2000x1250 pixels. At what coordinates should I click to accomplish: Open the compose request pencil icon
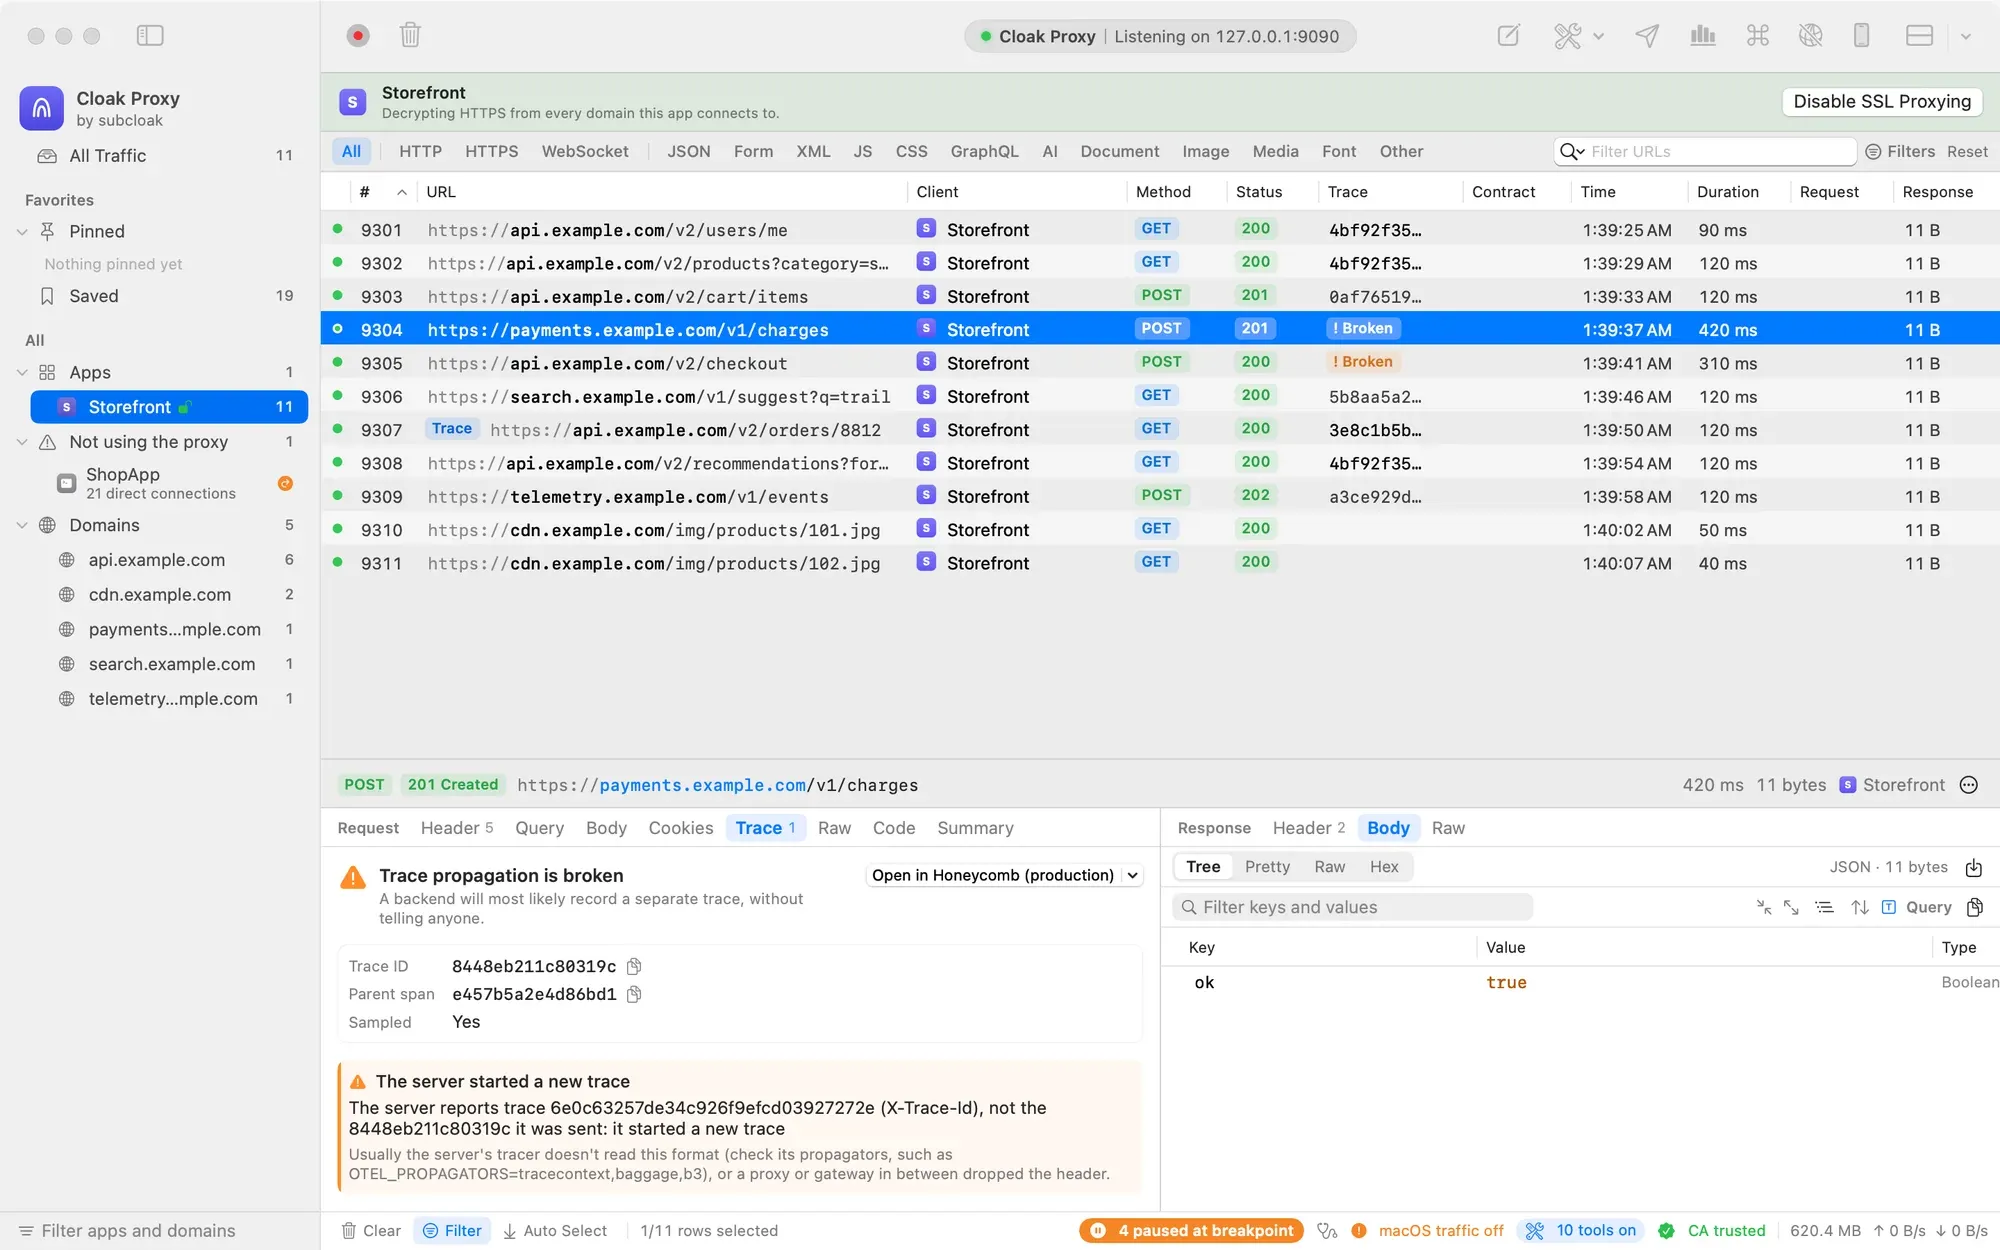click(x=1508, y=36)
